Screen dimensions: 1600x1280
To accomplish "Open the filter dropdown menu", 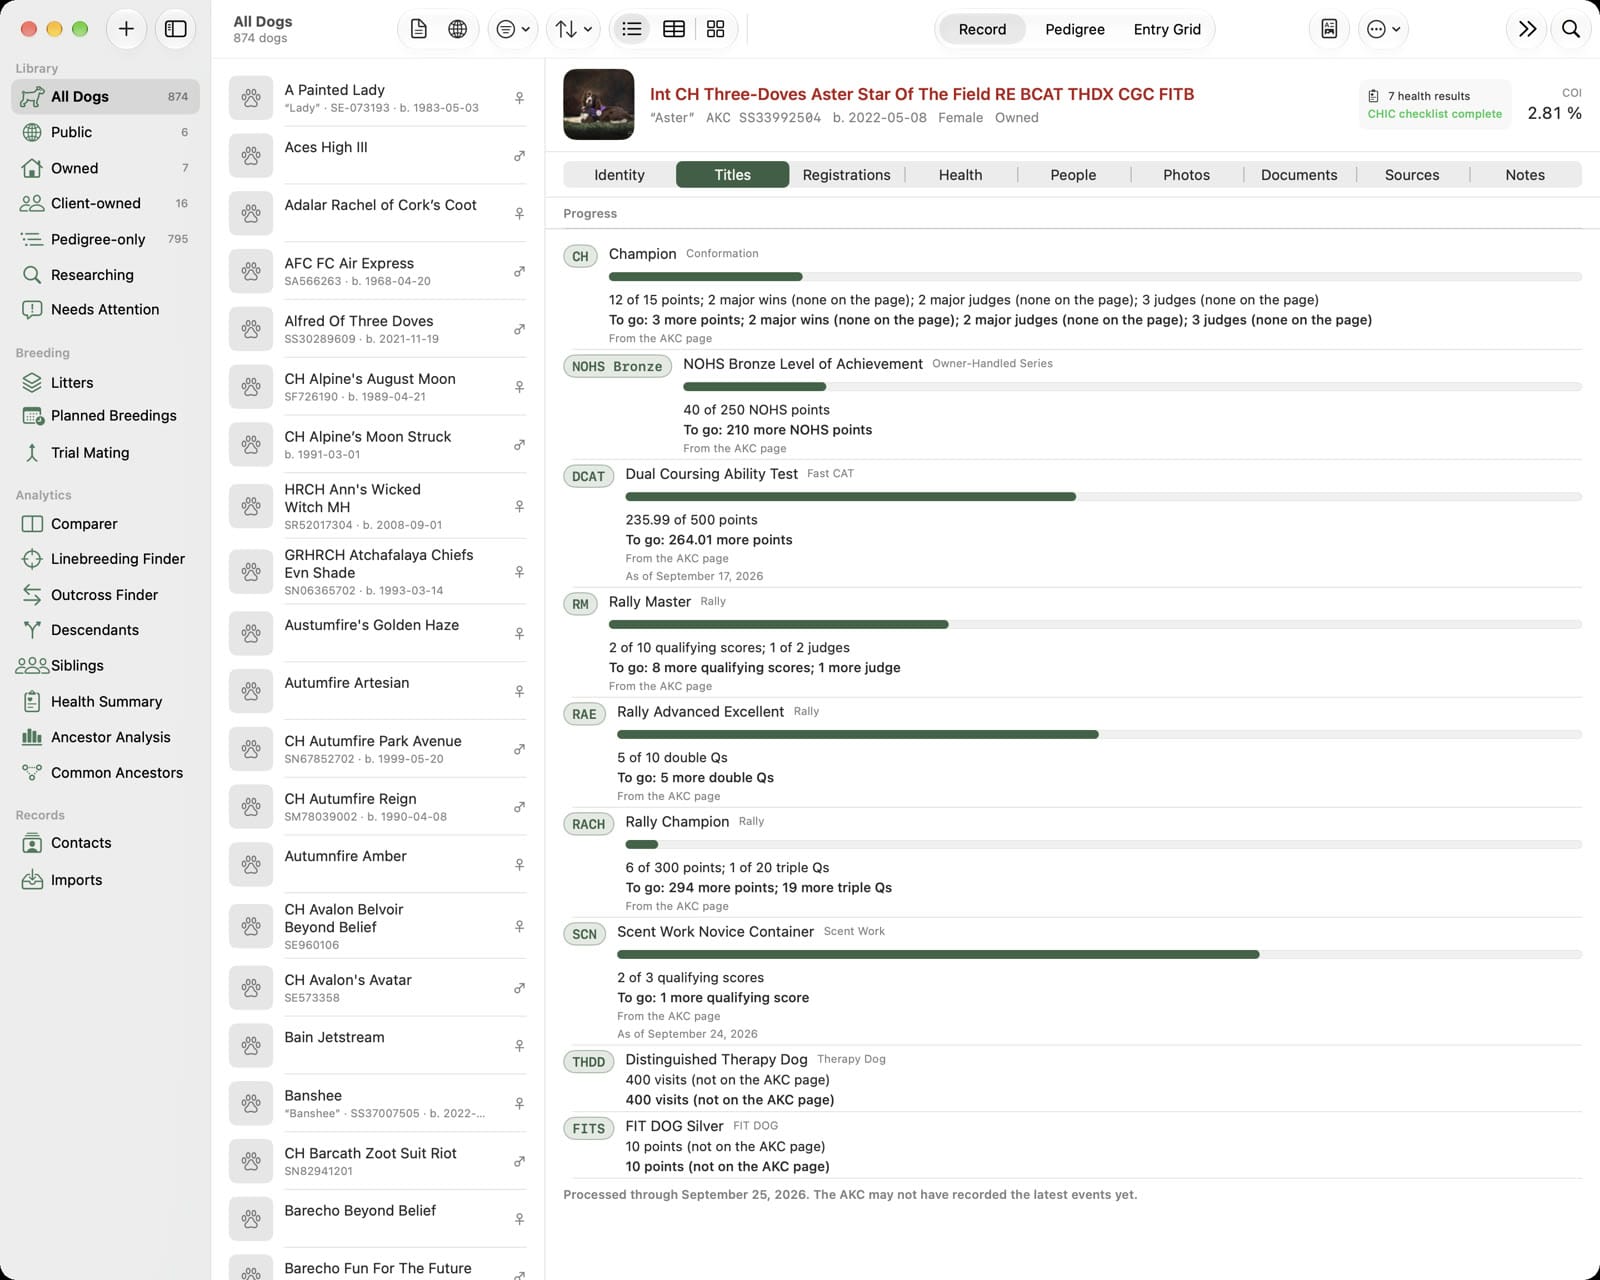I will [514, 29].
